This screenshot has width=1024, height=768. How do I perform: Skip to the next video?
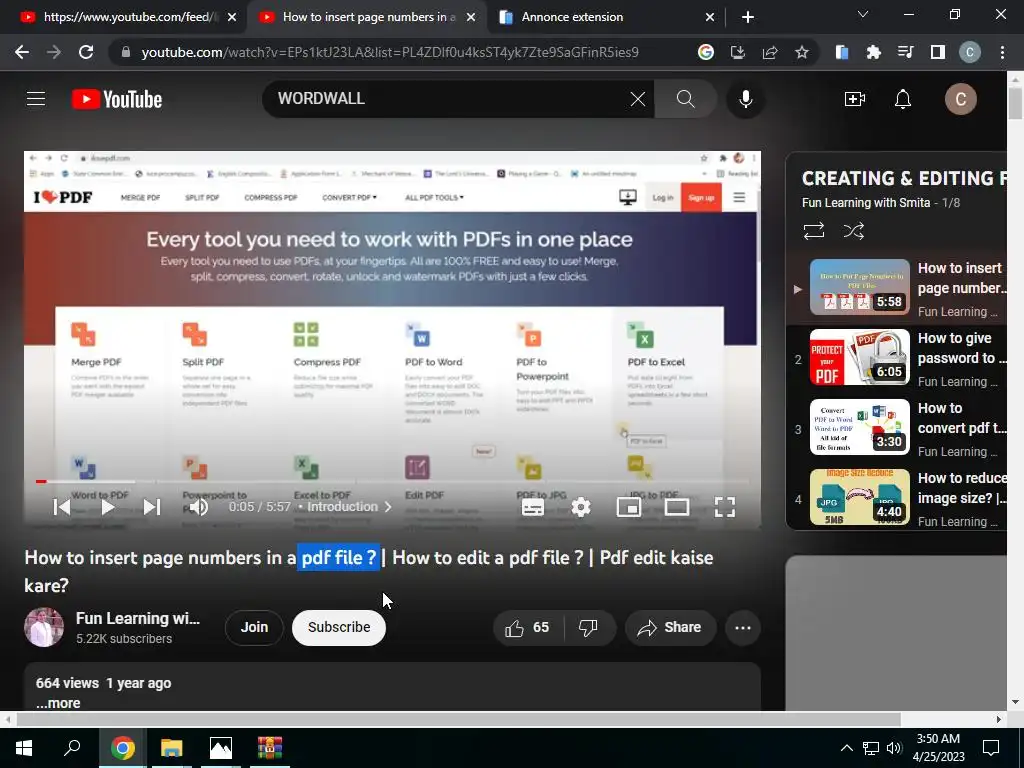(x=152, y=507)
